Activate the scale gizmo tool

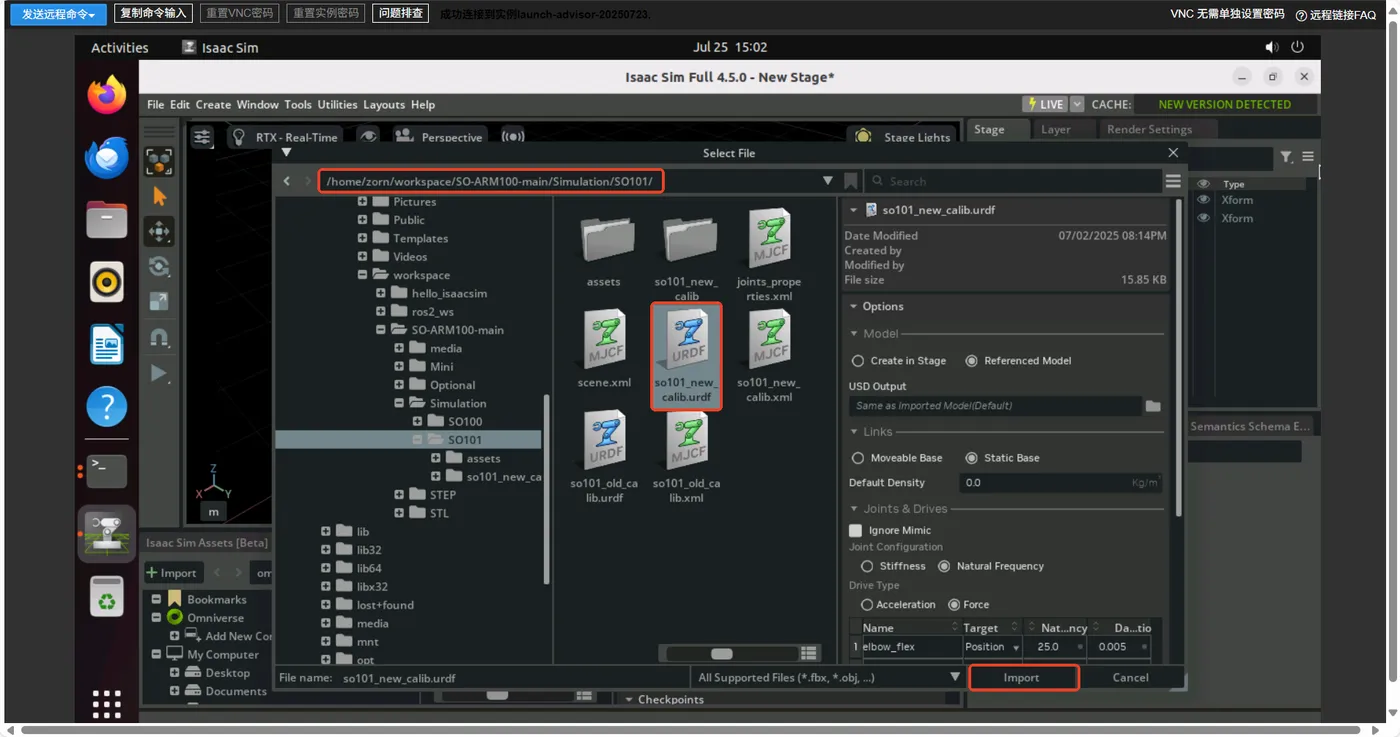pos(159,301)
